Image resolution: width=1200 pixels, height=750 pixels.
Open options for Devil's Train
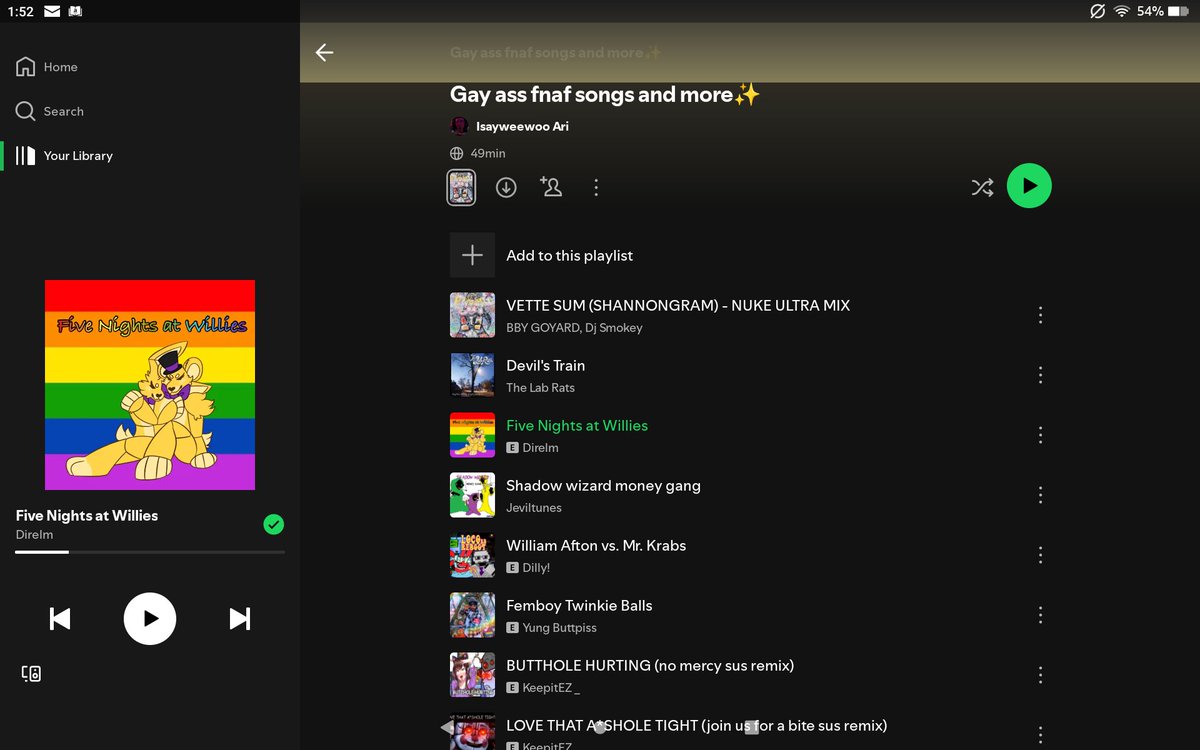[1040, 375]
